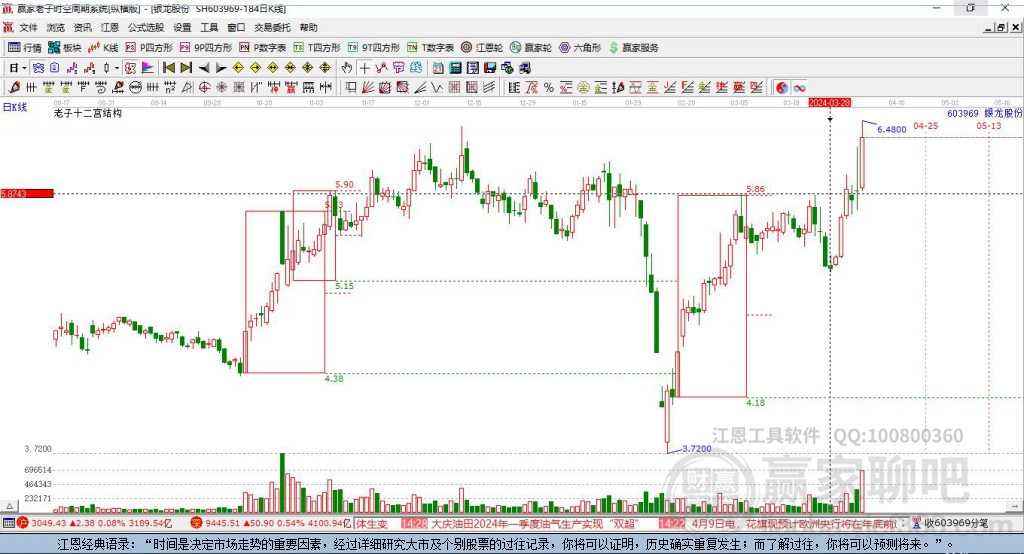Click the volume pane up-arrow button
The width and height of the screenshot is (1024, 554).
pos(9,506)
